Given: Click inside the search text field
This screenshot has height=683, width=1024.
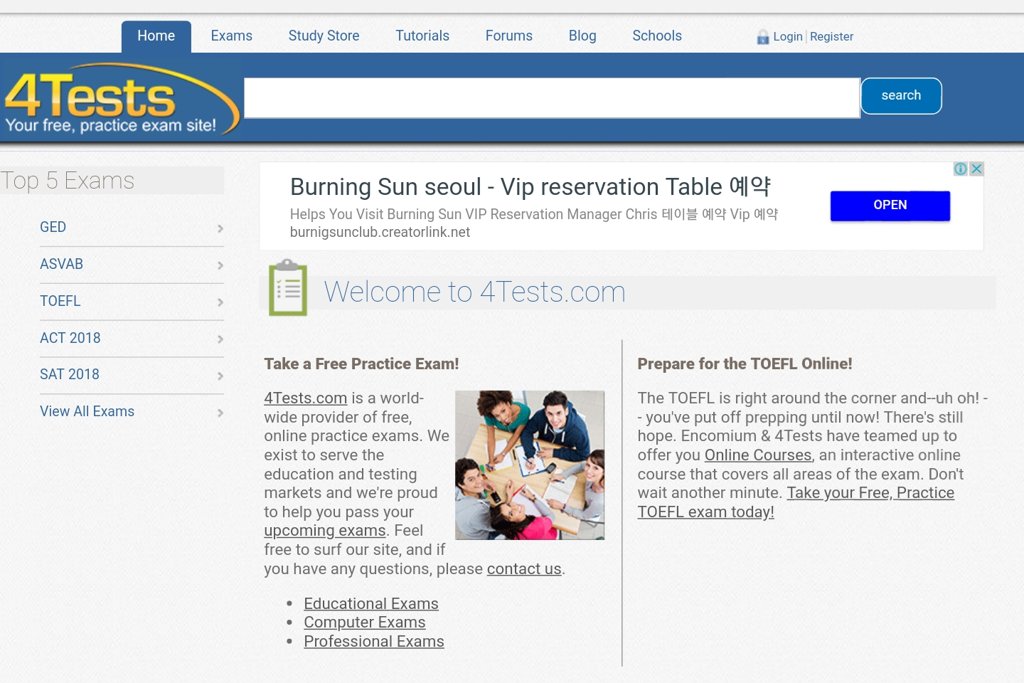Looking at the screenshot, I should [x=551, y=98].
